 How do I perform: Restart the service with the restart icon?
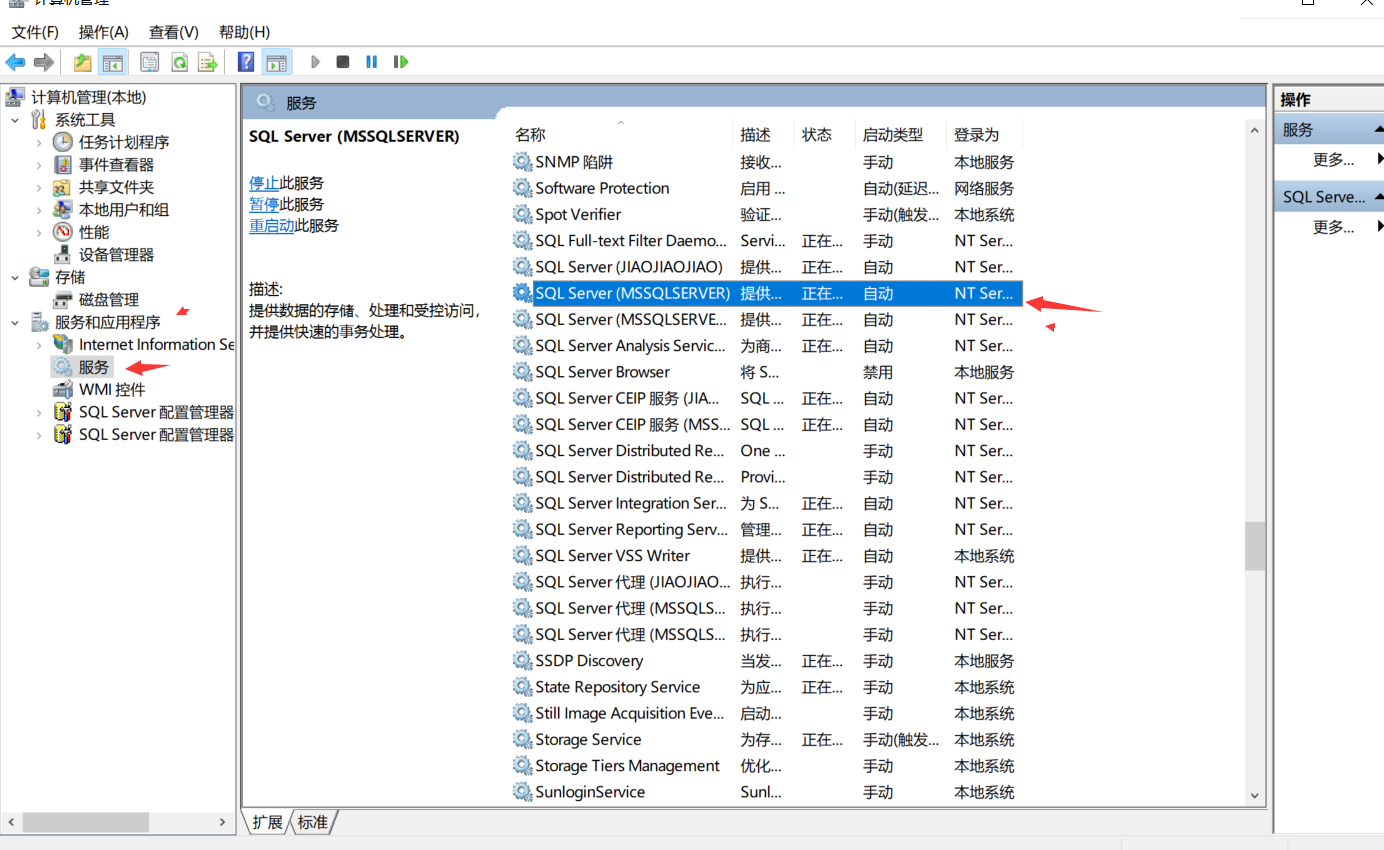coord(401,62)
